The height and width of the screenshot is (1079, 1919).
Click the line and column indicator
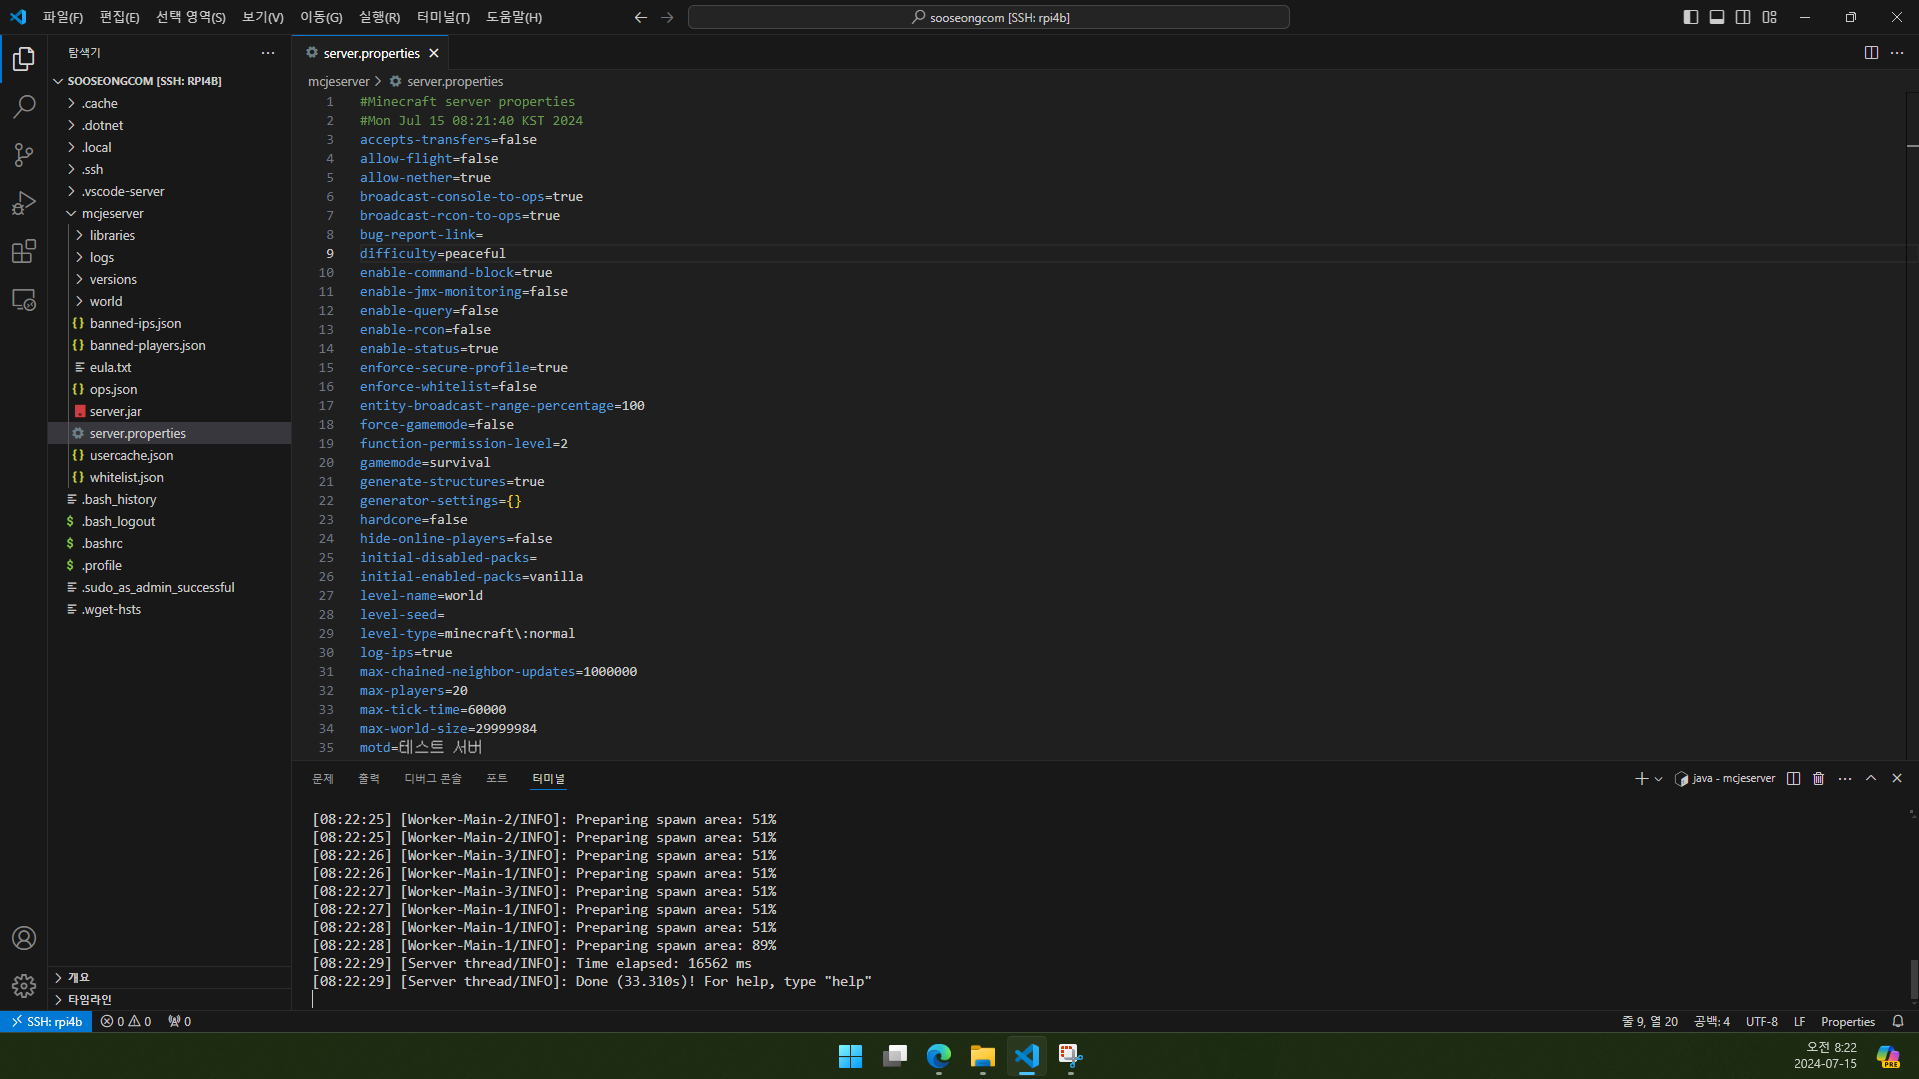click(1650, 1022)
